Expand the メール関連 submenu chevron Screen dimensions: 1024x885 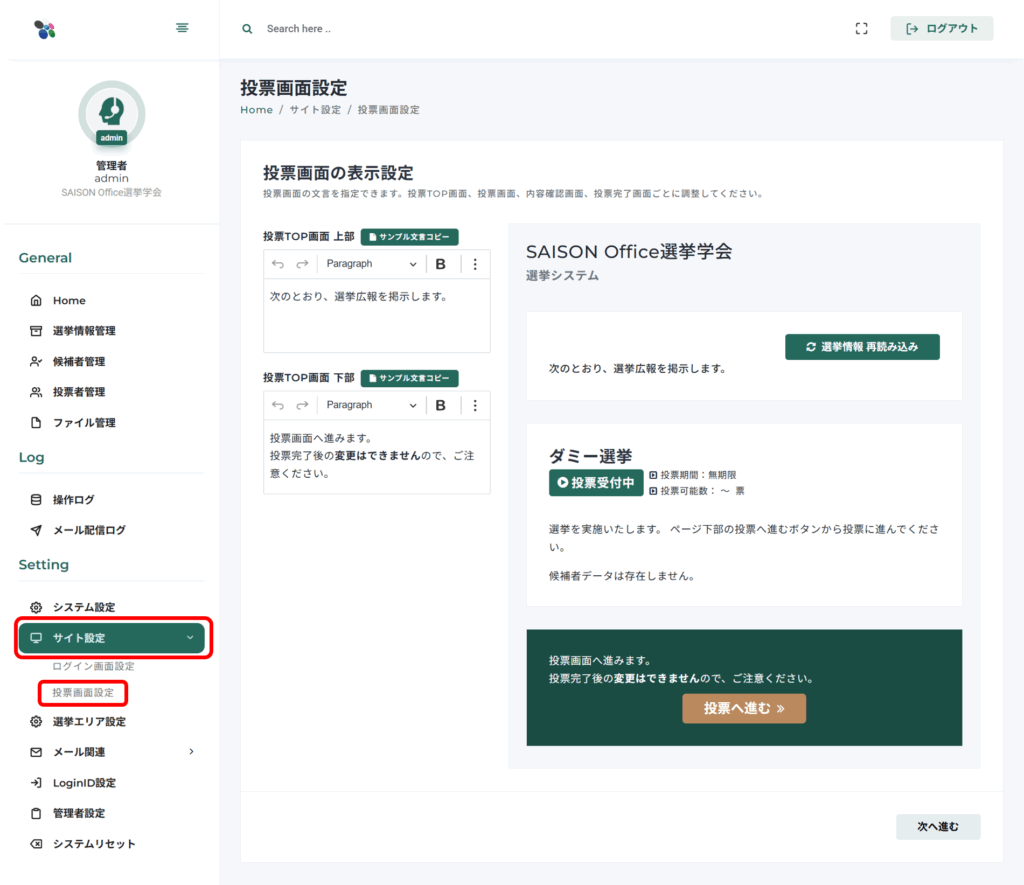click(191, 752)
